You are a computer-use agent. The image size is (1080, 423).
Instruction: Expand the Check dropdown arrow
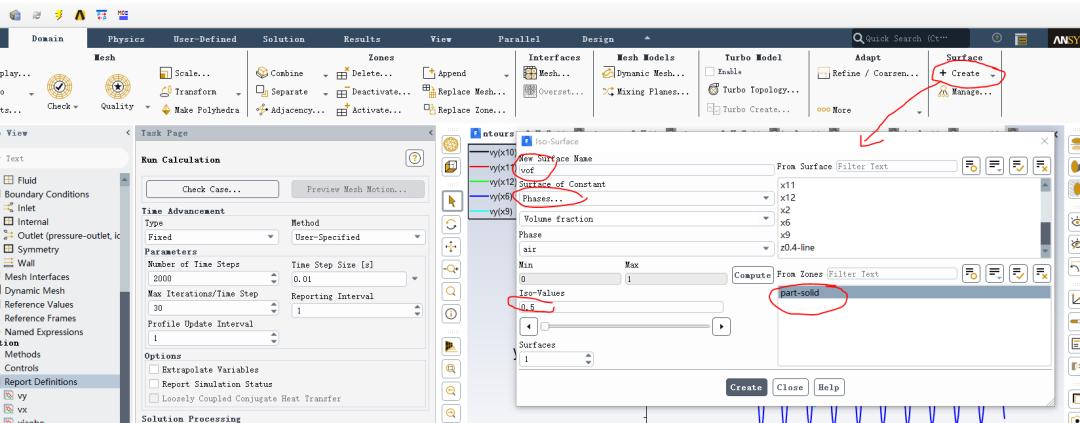[75, 107]
